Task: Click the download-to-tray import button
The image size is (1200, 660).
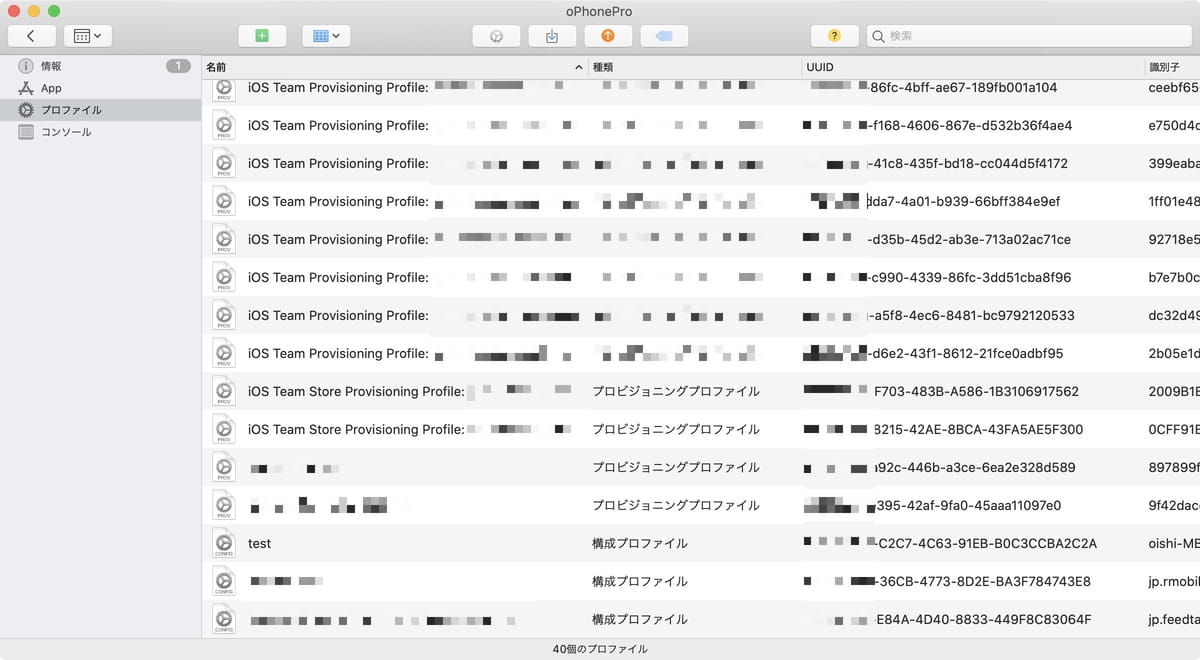Action: pos(552,36)
